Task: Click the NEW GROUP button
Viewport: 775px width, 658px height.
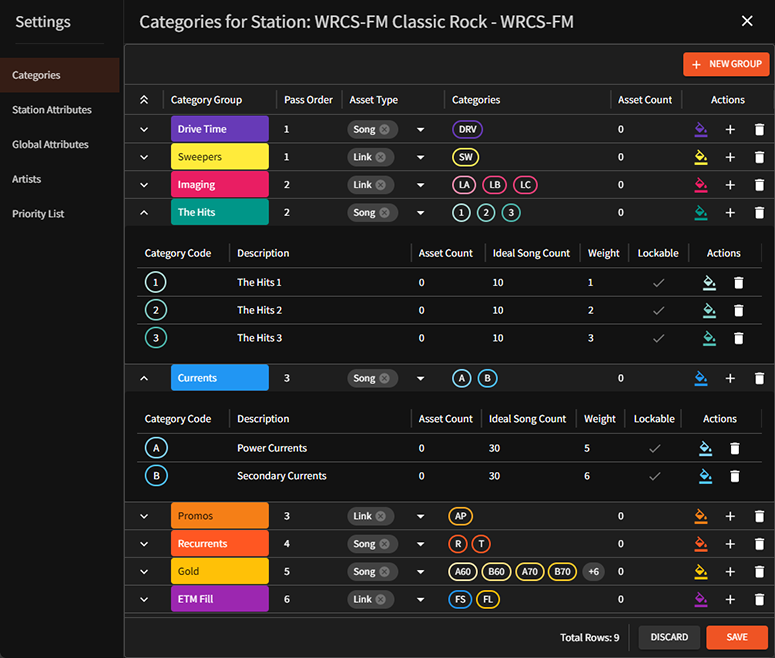Action: 726,64
